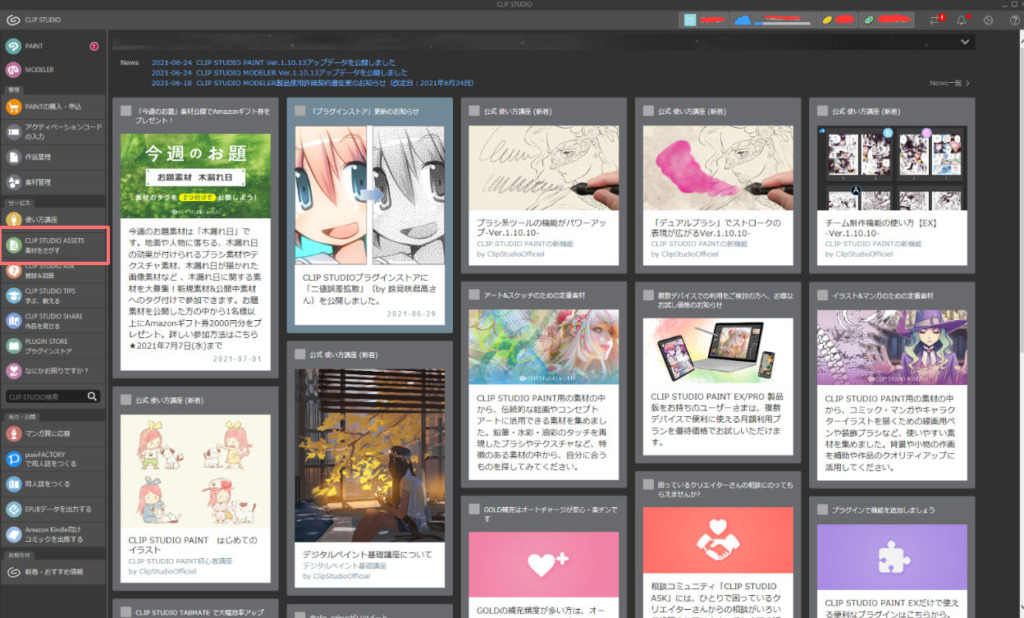This screenshot has width=1024, height=618.
Task: Open the 同人誌をつくる item
Action: (52, 484)
